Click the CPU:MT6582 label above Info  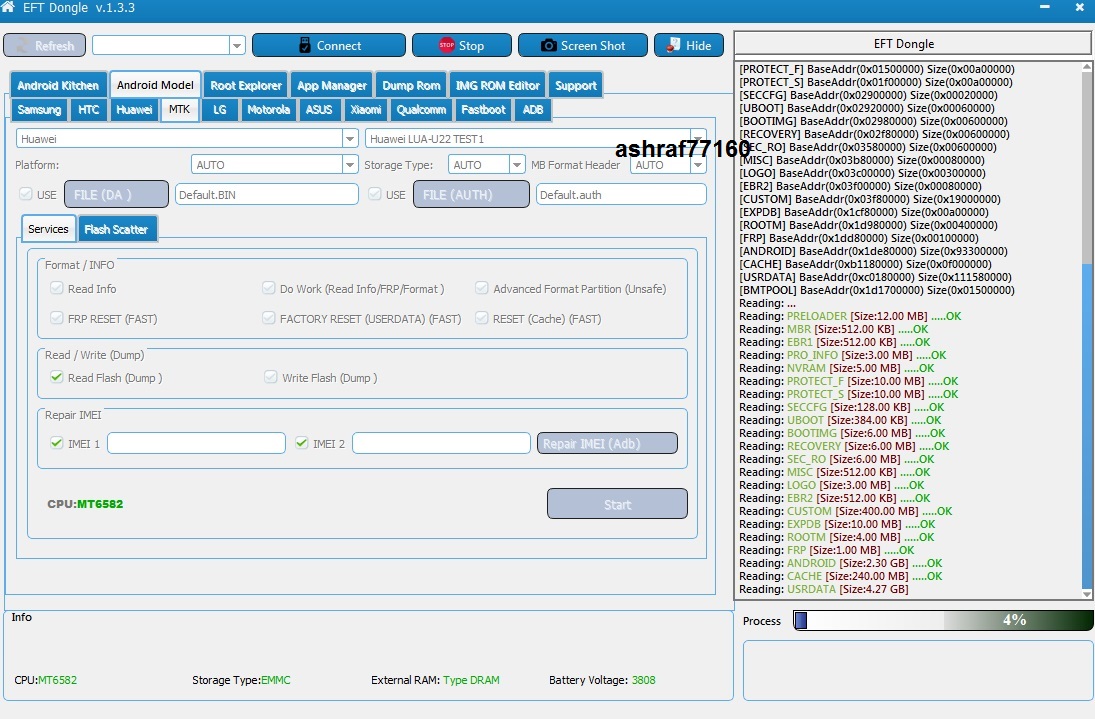point(85,504)
